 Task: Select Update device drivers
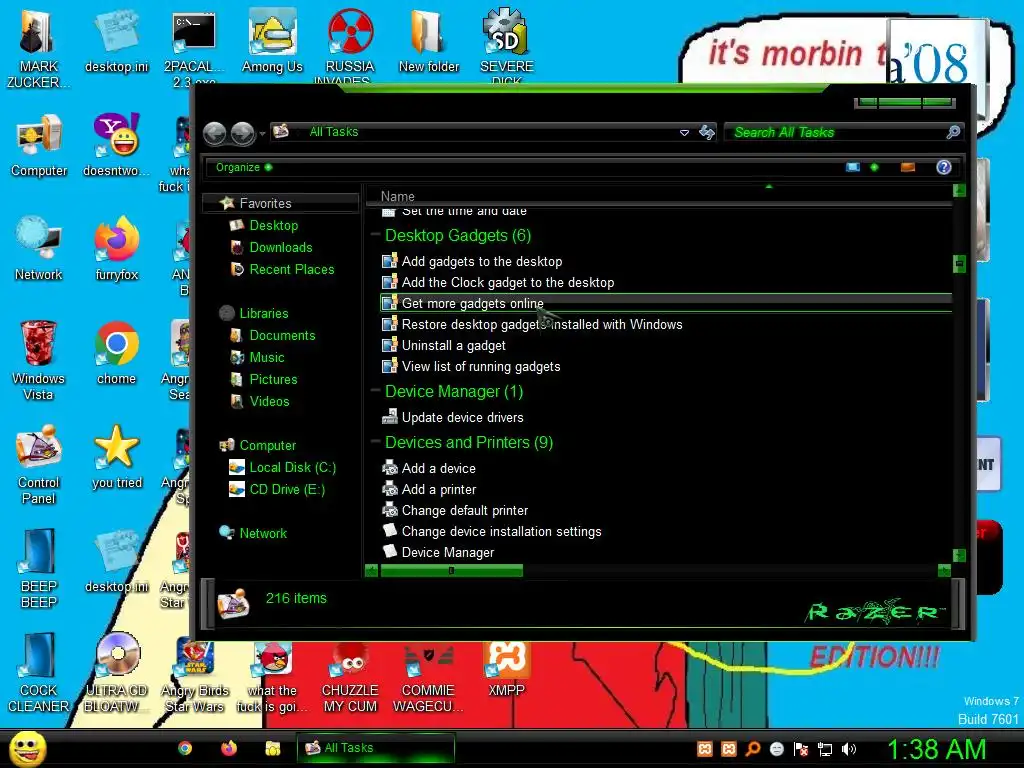(x=462, y=417)
